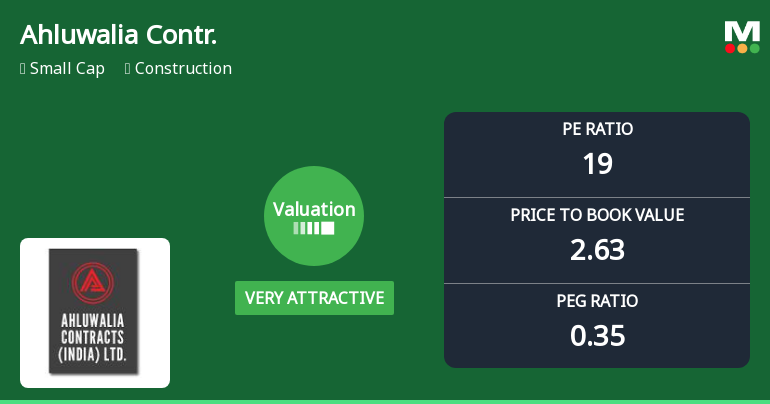The width and height of the screenshot is (770, 404).
Task: Click the green dot under the M logo
Action: [x=754, y=48]
